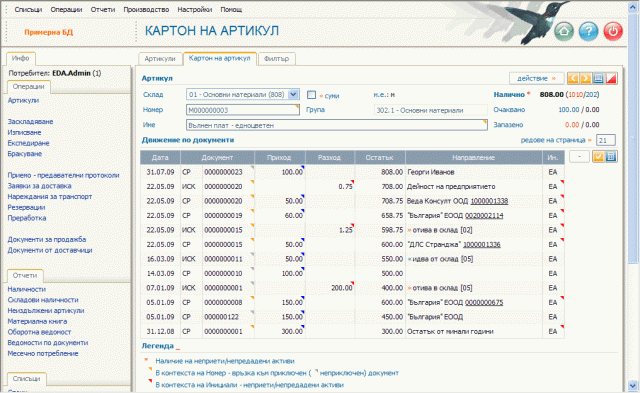The width and height of the screenshot is (640, 393).
Task: Click the blue grid icon next to table header
Action: pyautogui.click(x=611, y=156)
